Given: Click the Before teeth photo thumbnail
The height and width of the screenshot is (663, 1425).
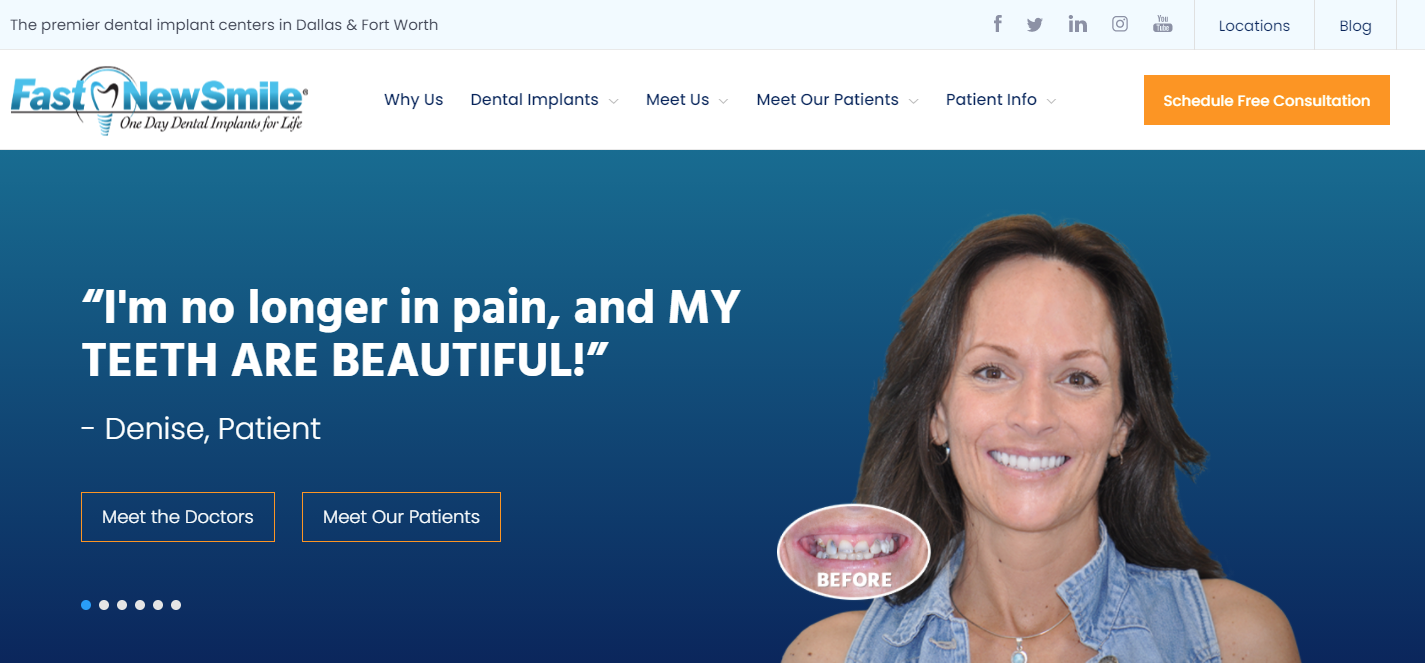Looking at the screenshot, I should 854,552.
